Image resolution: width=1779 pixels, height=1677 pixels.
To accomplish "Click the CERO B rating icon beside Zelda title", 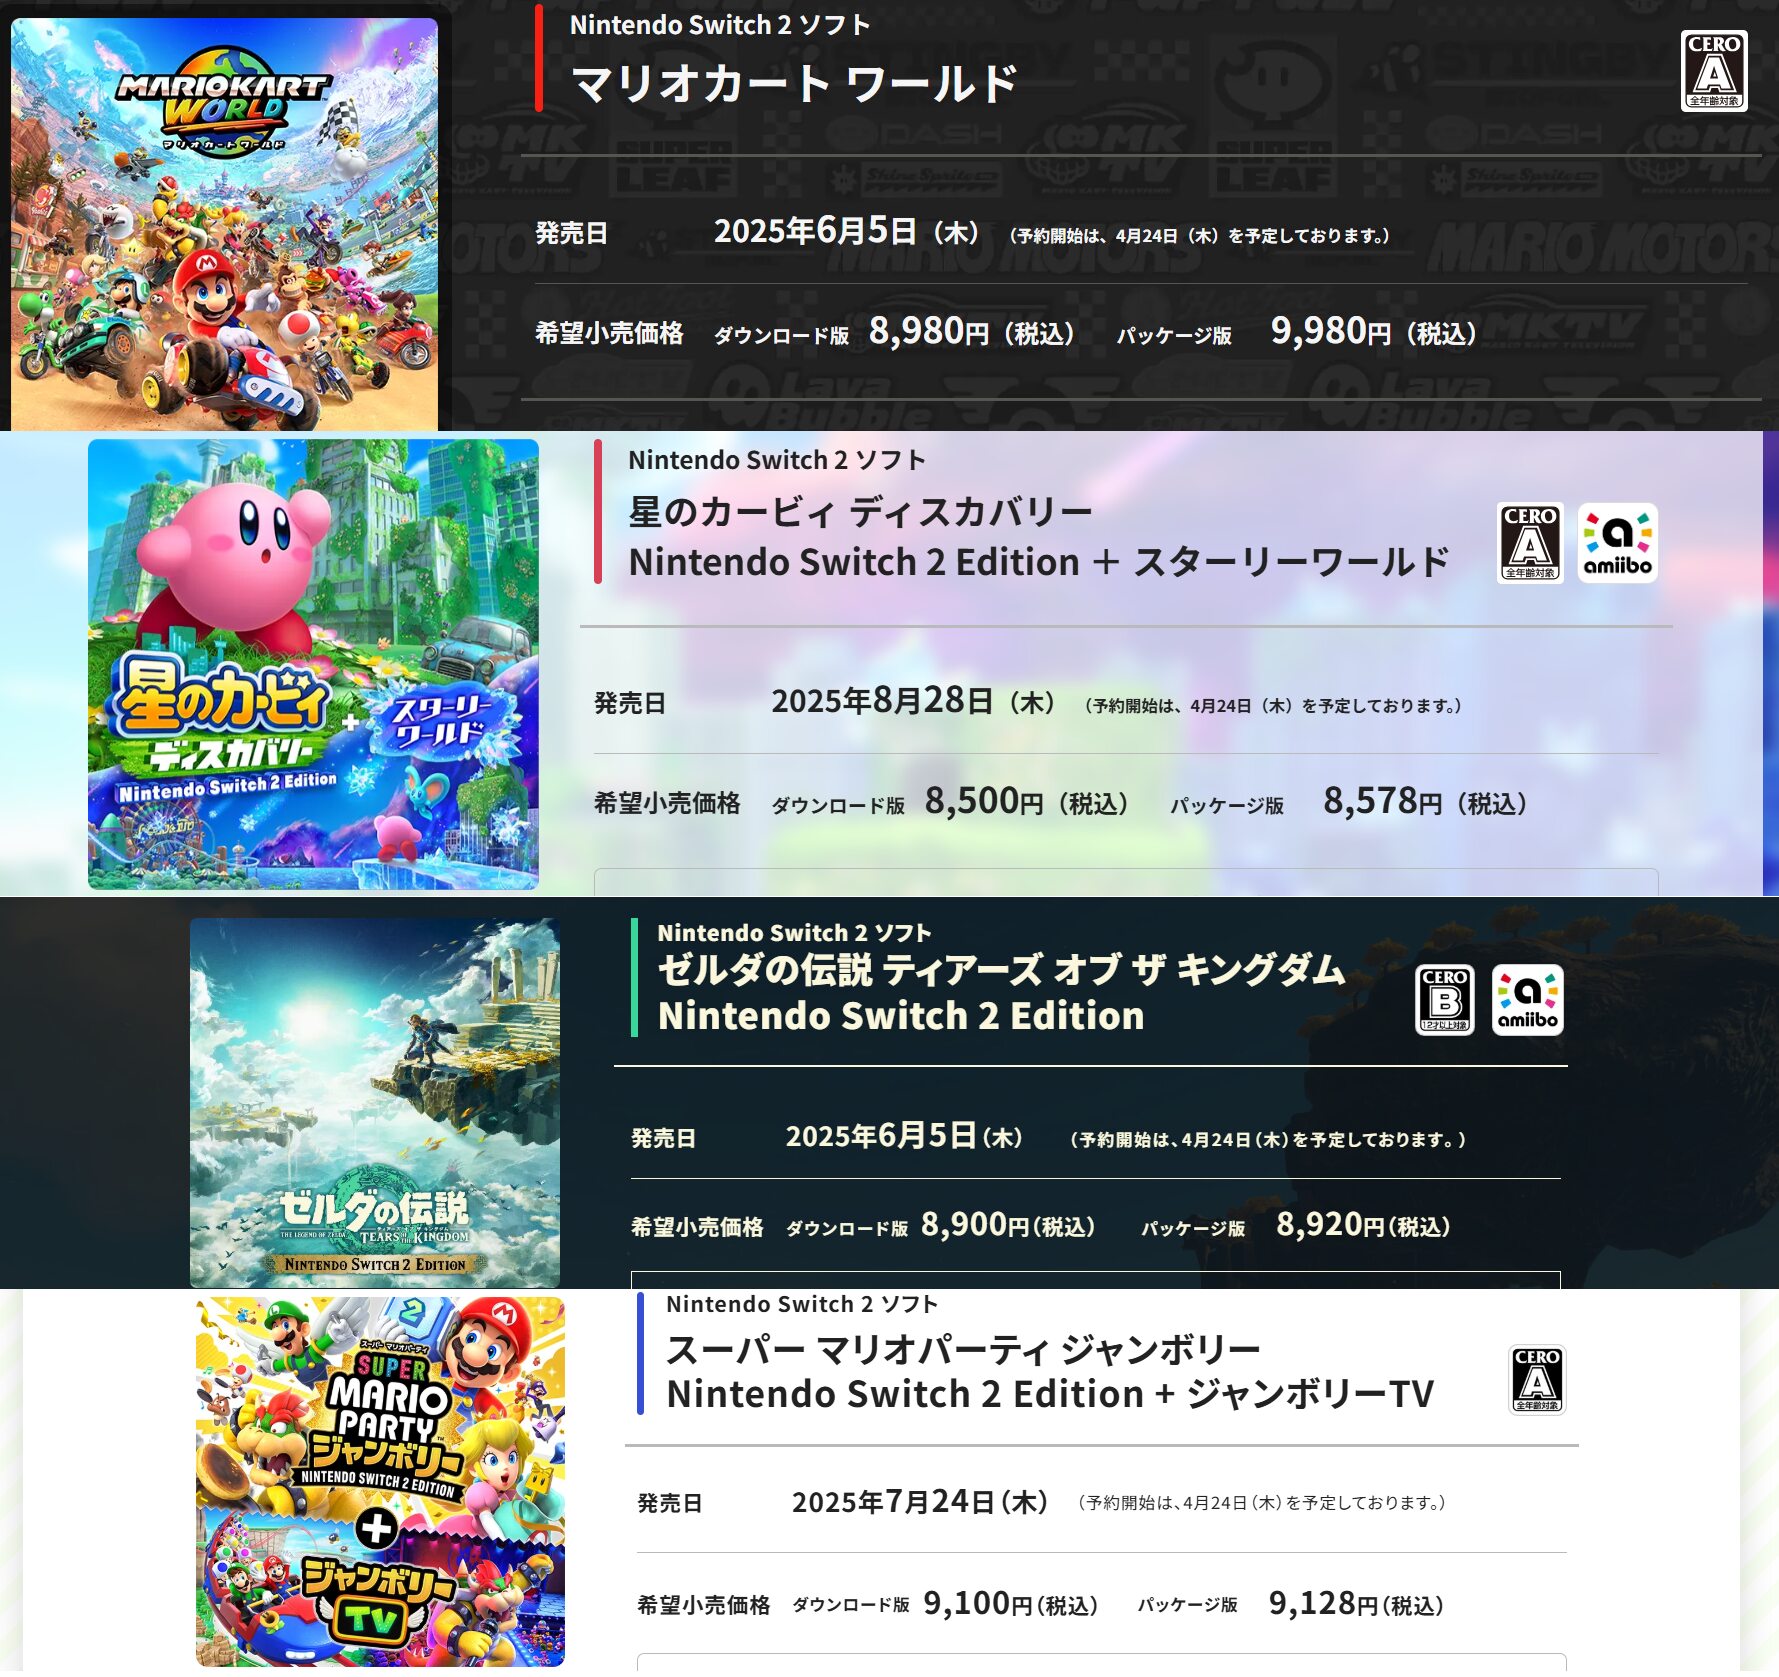I will pyautogui.click(x=1445, y=999).
